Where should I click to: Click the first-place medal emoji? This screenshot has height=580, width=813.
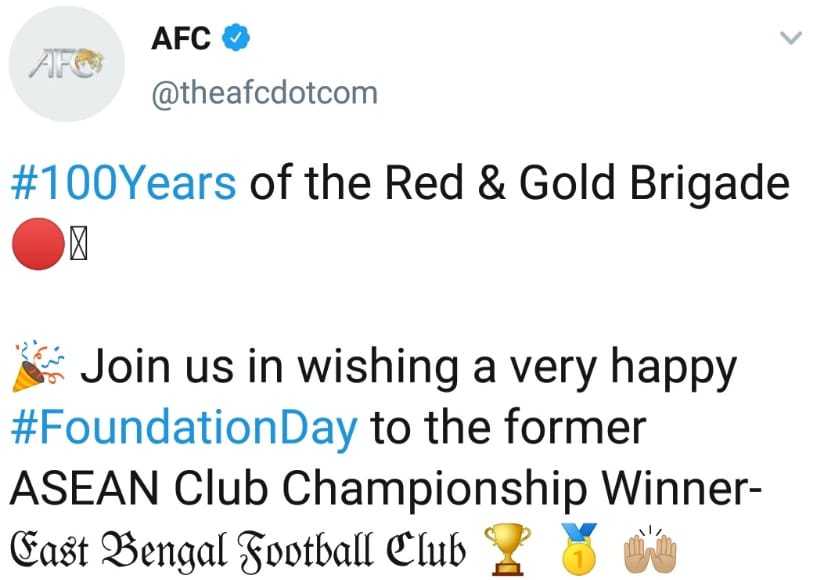tap(580, 549)
